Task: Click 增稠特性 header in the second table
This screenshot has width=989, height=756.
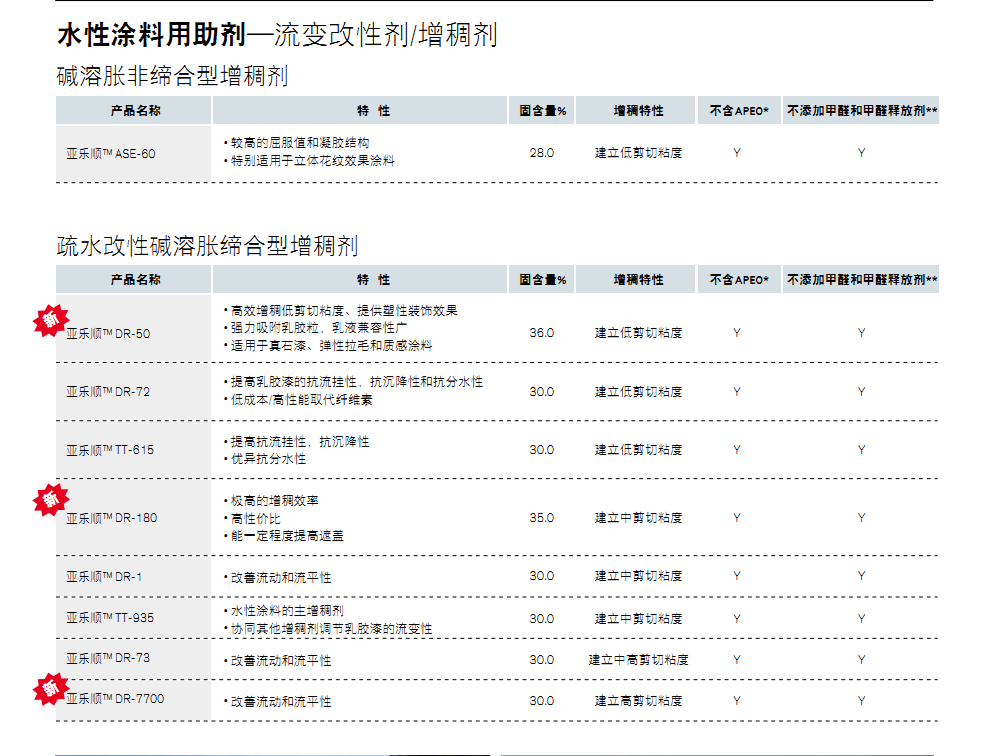Action: 638,280
